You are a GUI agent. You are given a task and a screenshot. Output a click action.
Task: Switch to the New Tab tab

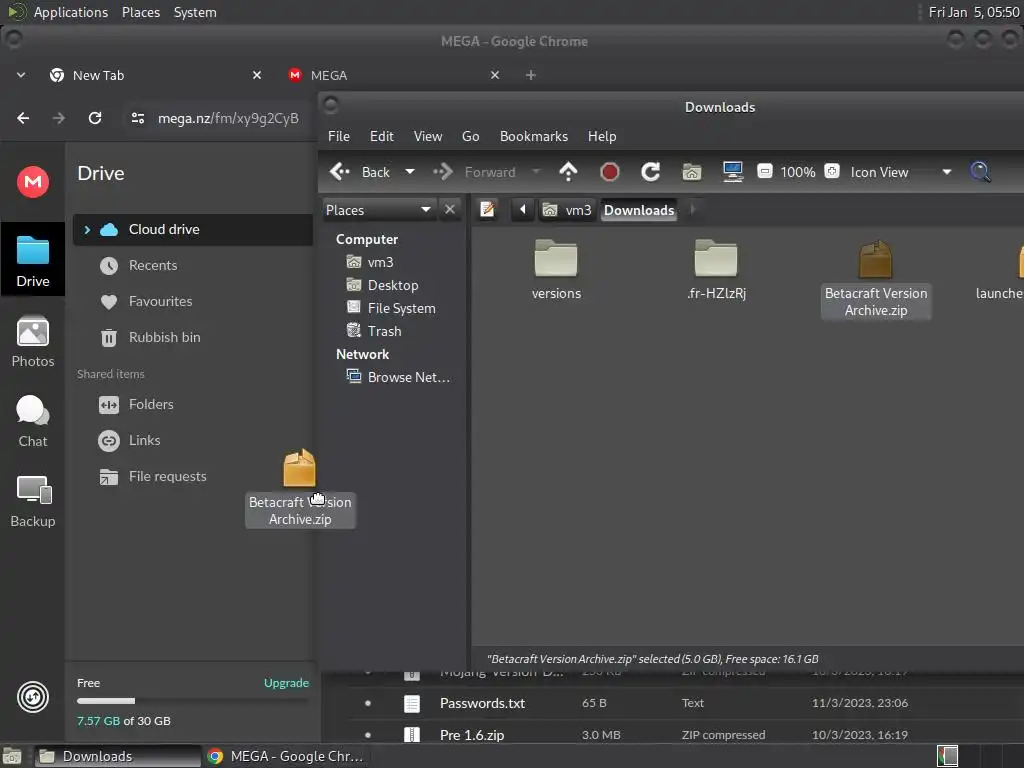pos(155,75)
